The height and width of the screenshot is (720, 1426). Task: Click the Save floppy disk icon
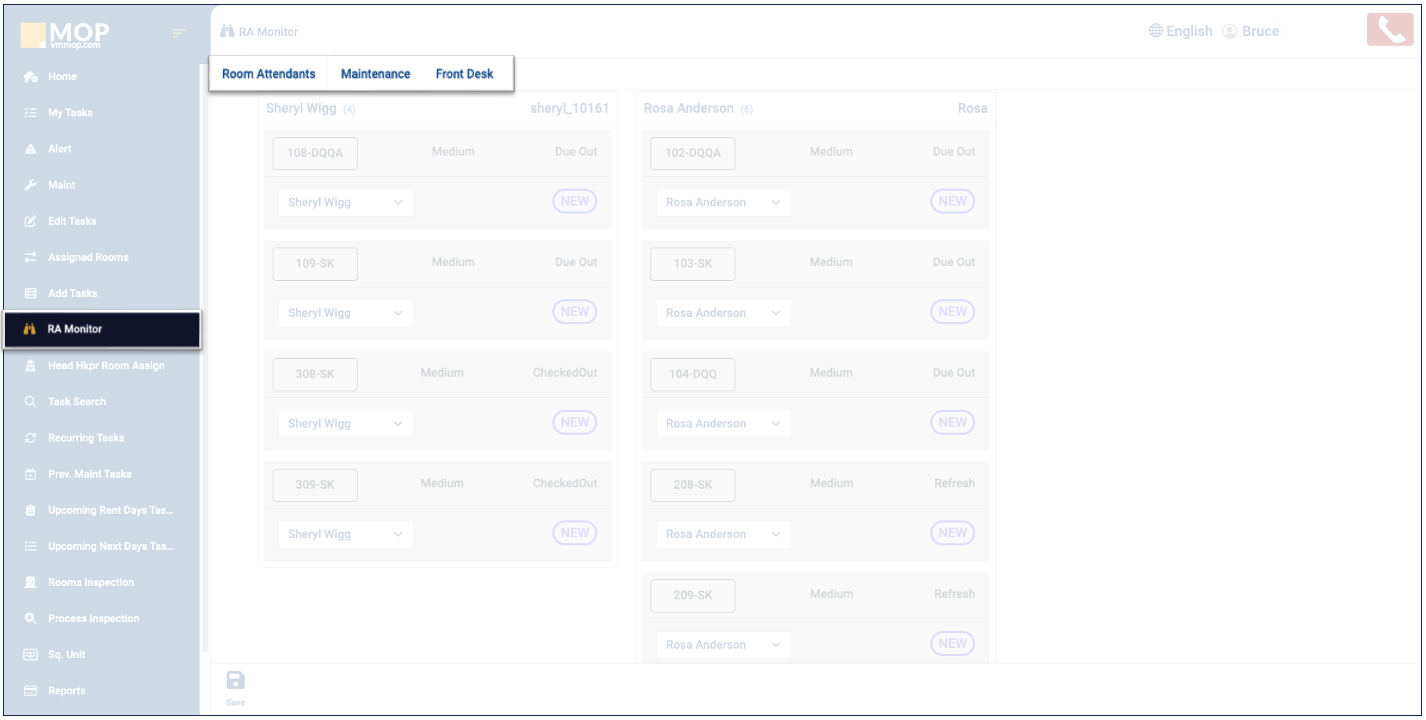[235, 682]
